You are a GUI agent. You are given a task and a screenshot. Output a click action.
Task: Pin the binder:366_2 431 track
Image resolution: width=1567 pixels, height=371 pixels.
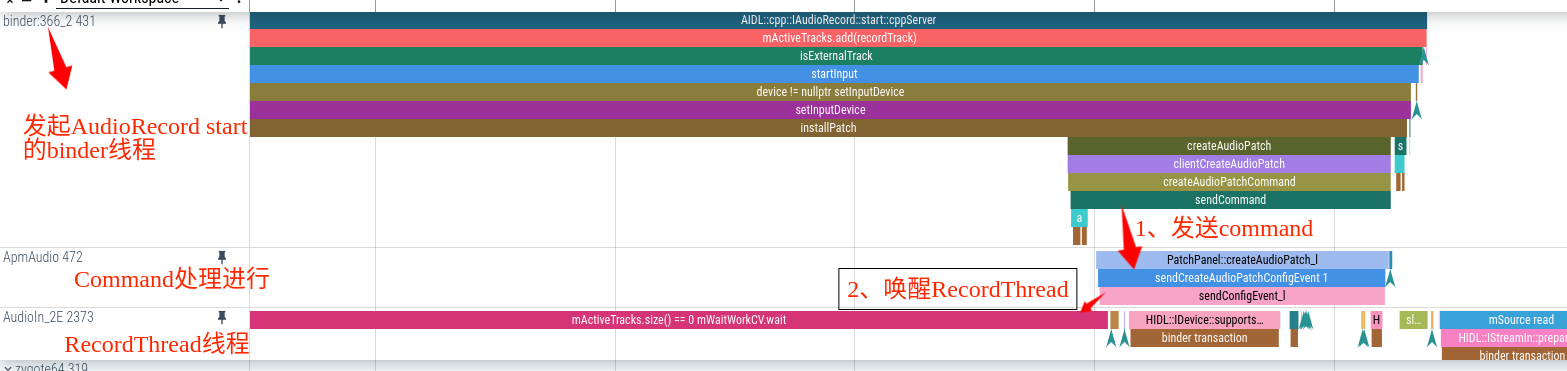[222, 21]
